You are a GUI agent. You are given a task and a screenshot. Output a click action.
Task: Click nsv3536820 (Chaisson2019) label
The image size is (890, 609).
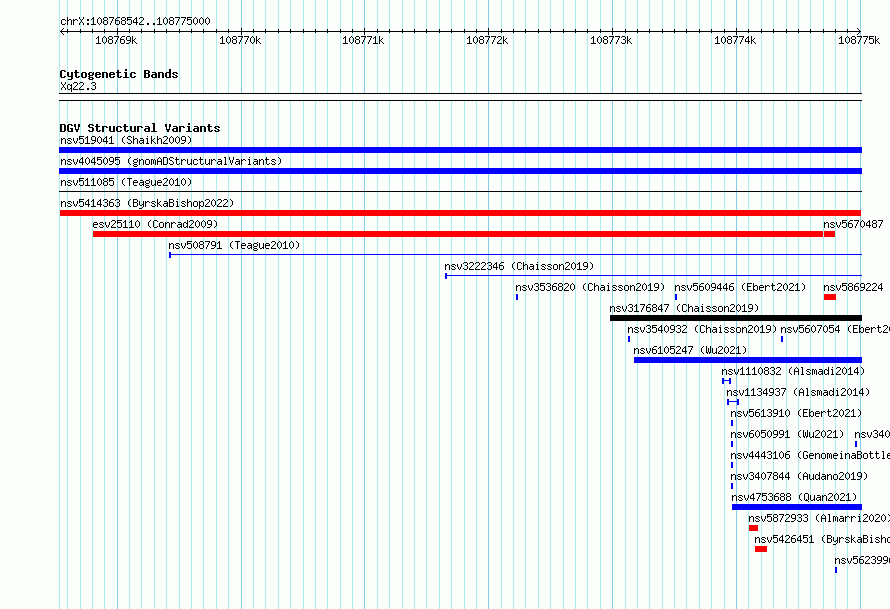coord(590,287)
